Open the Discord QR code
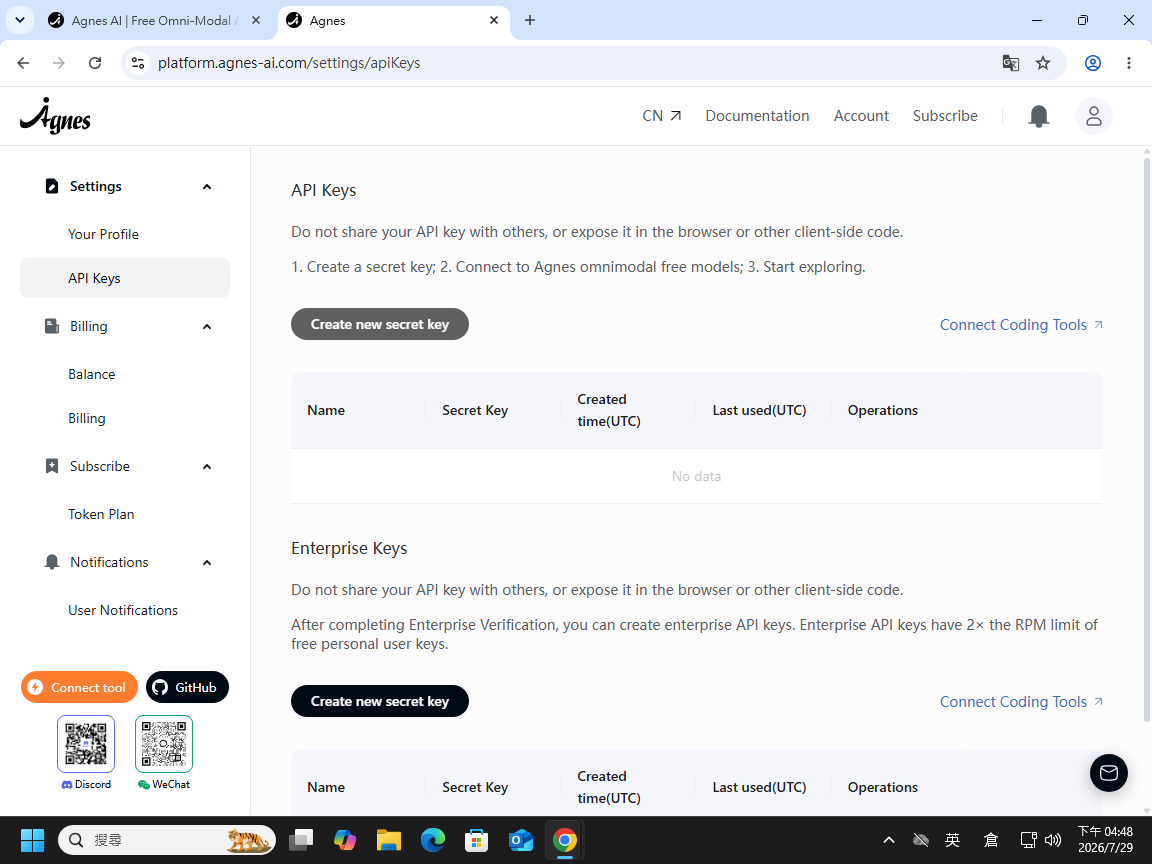Image resolution: width=1152 pixels, height=864 pixels. pyautogui.click(x=86, y=744)
